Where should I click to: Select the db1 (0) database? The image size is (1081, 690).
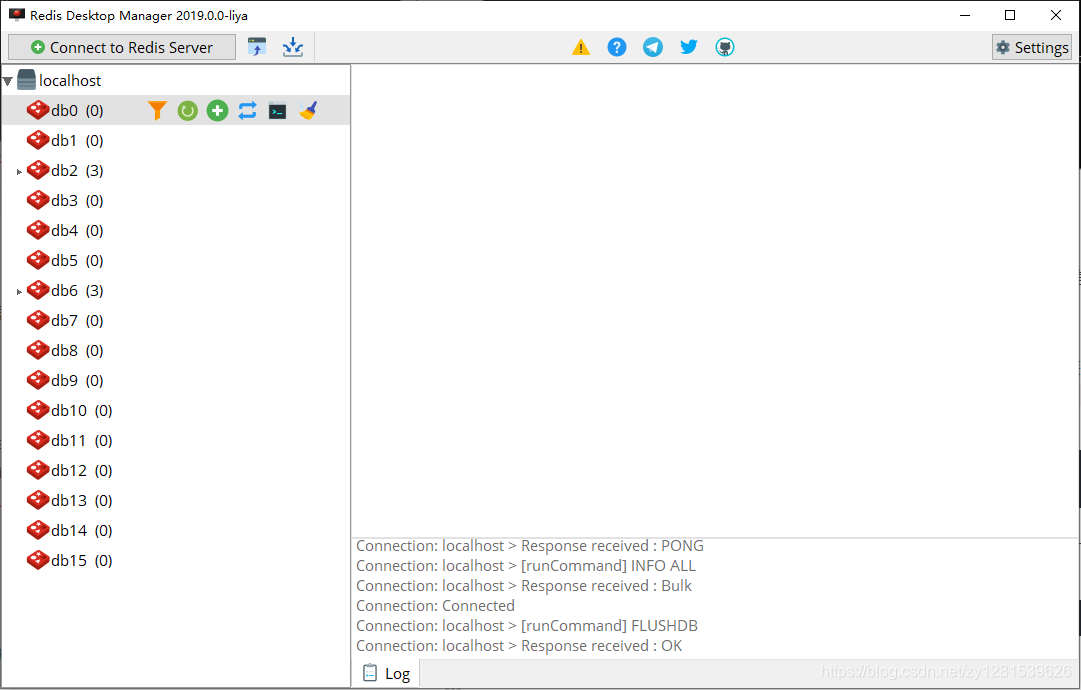tap(77, 141)
